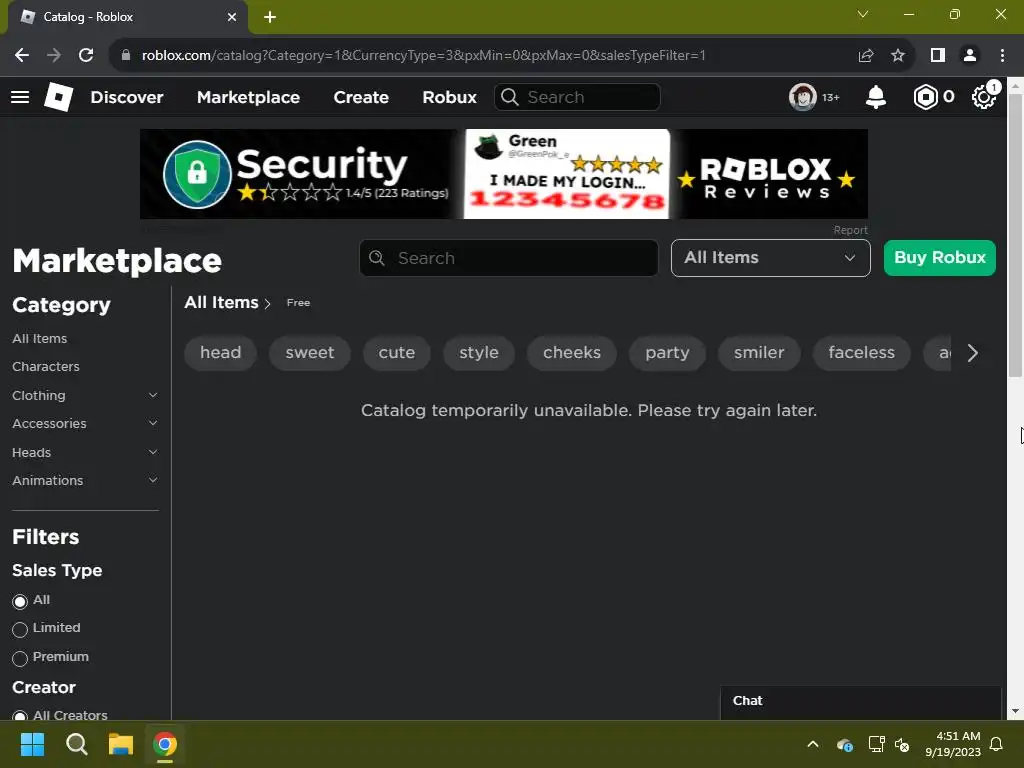The image size is (1024, 768).
Task: Select the Premium sales type radio
Action: (20, 658)
